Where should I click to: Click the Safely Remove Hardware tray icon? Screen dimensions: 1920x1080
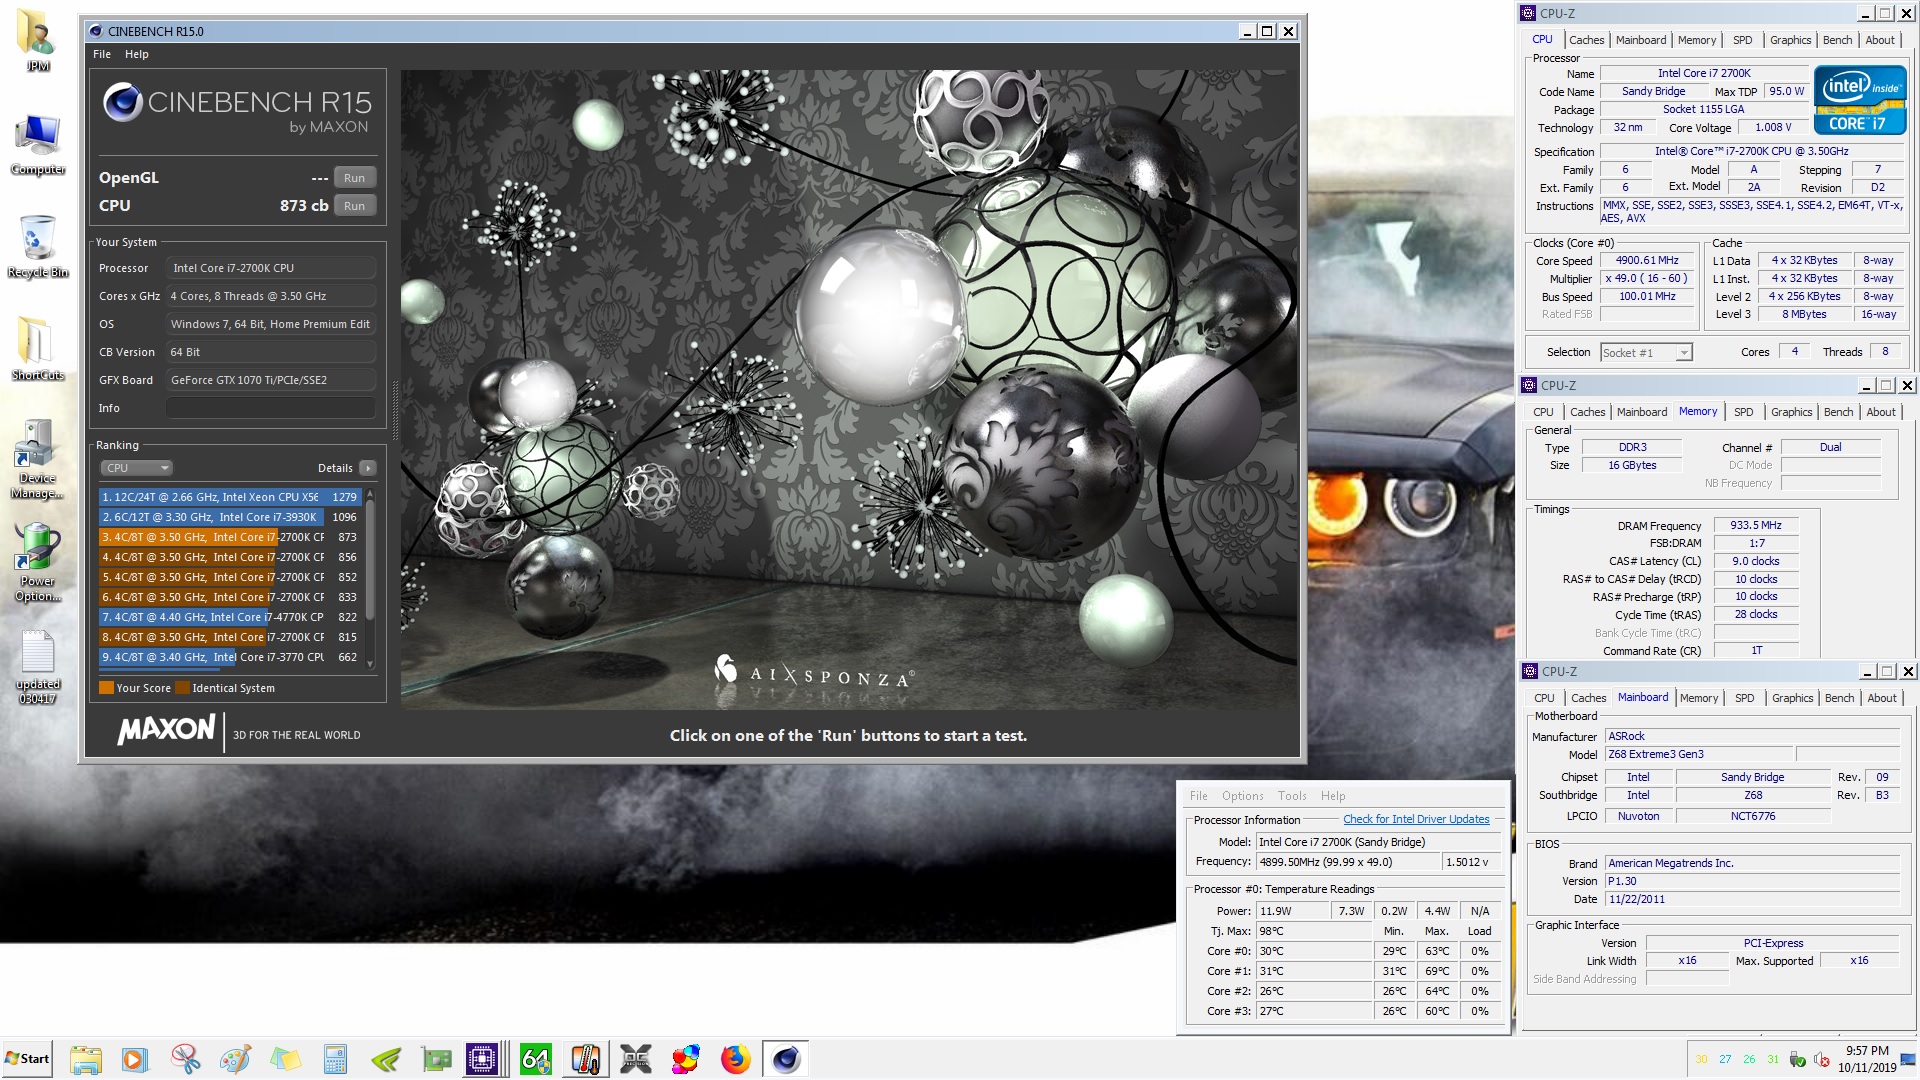[1797, 1059]
